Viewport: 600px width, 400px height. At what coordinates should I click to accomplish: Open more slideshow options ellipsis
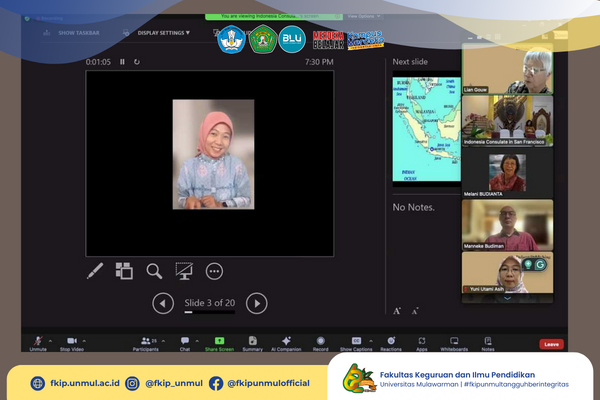[x=214, y=270]
